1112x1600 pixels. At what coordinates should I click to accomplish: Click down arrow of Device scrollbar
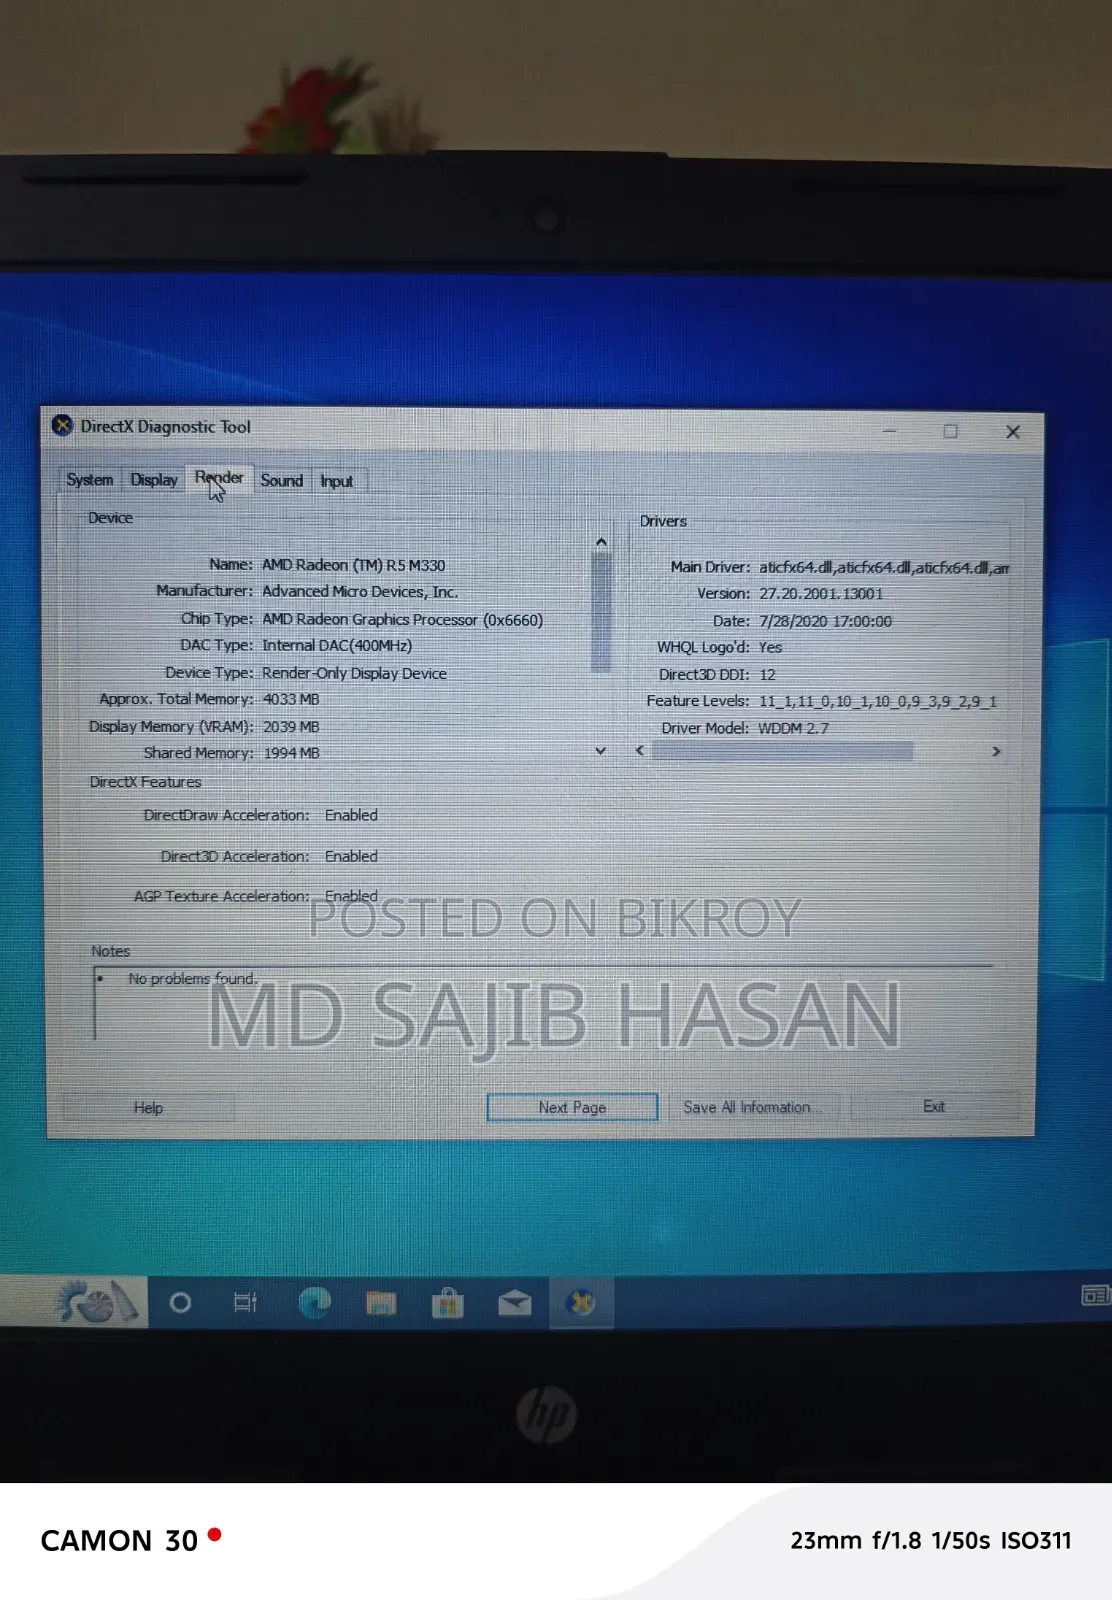pos(601,750)
